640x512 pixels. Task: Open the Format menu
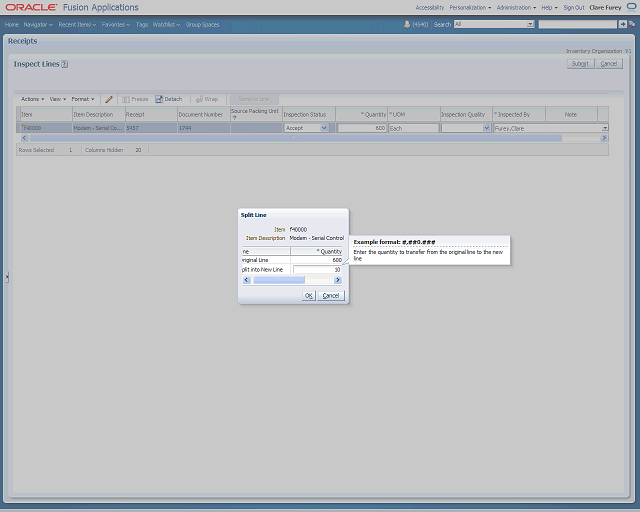(x=83, y=99)
